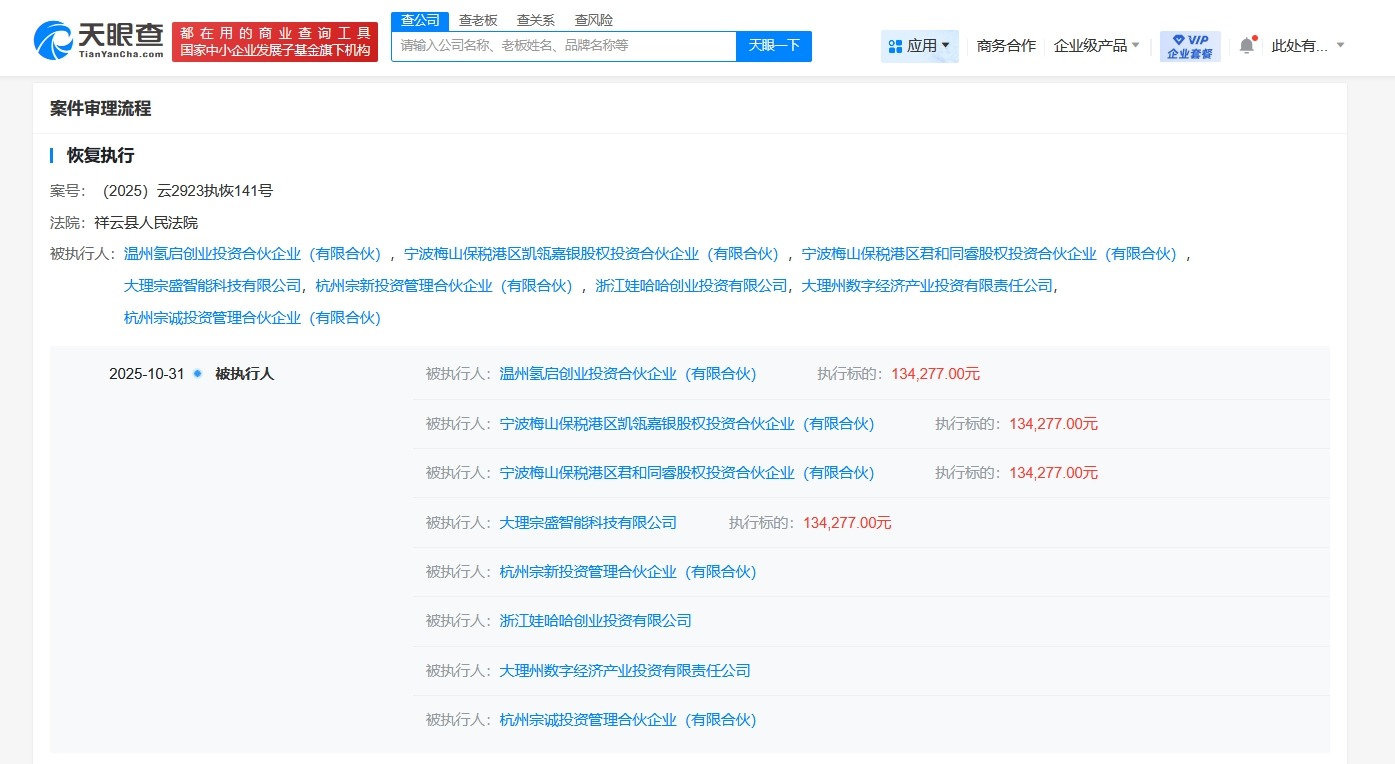Image resolution: width=1395 pixels, height=764 pixels.
Task: Open the 杭州宗诚投资管理合伙企业 link
Action: [x=628, y=719]
